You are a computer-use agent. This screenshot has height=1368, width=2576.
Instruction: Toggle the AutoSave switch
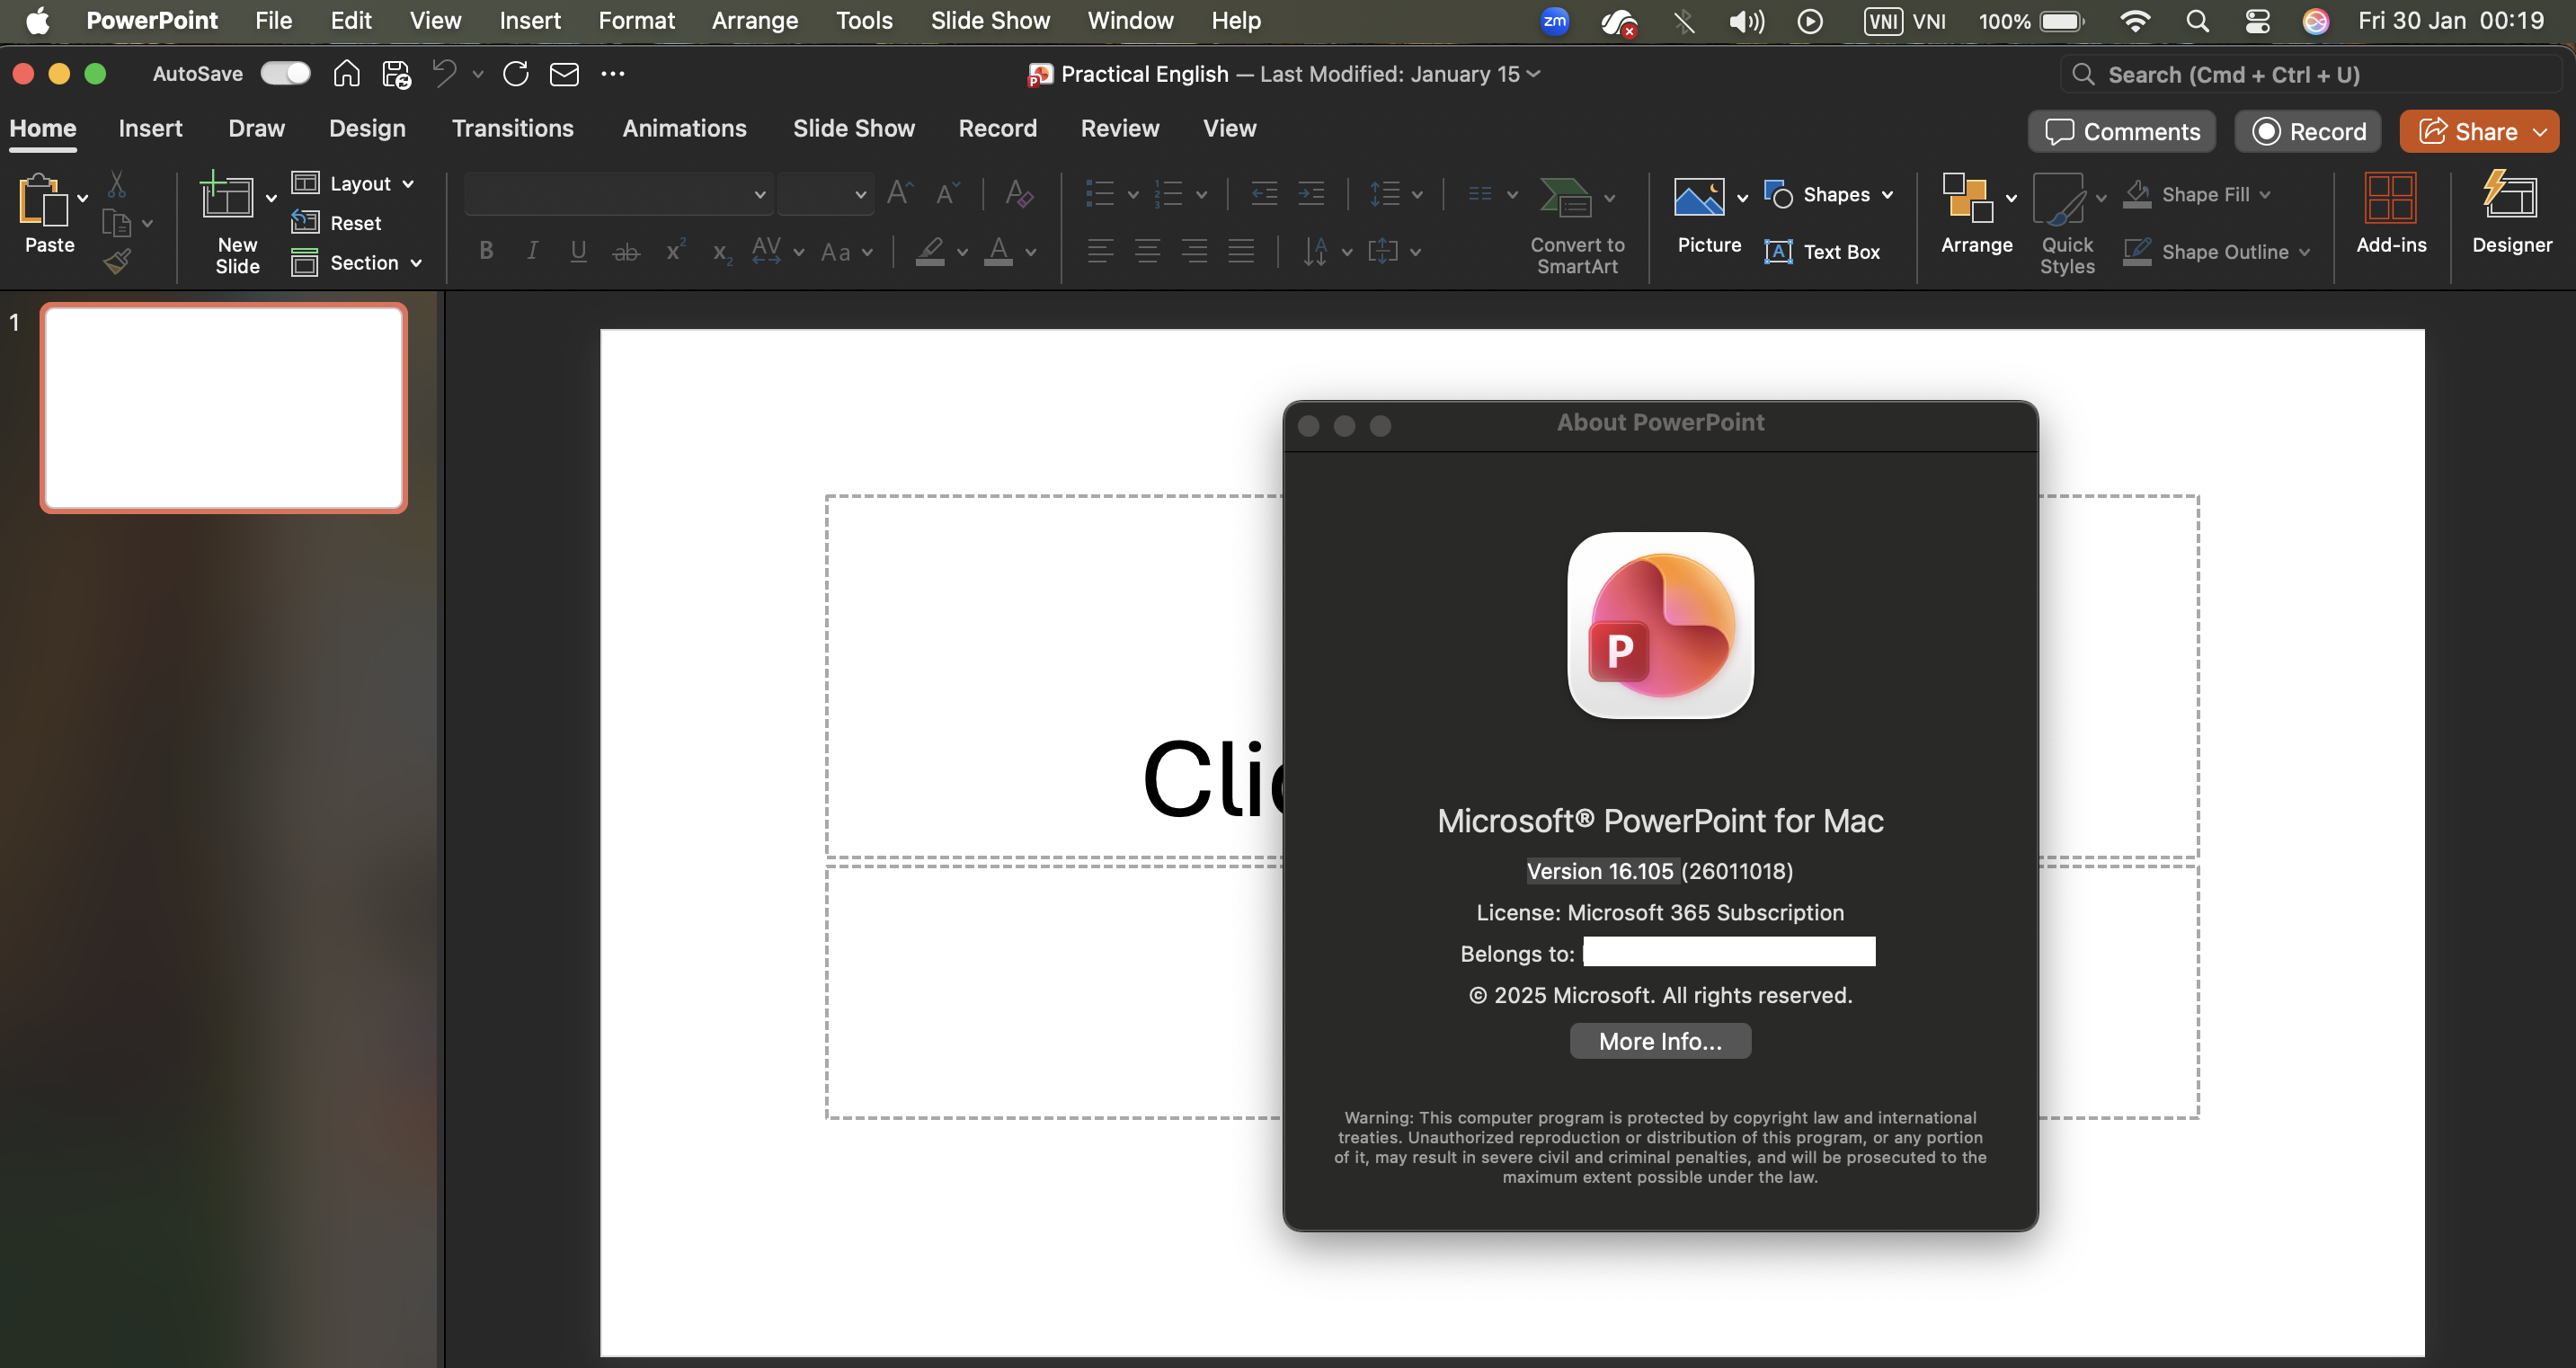point(285,74)
